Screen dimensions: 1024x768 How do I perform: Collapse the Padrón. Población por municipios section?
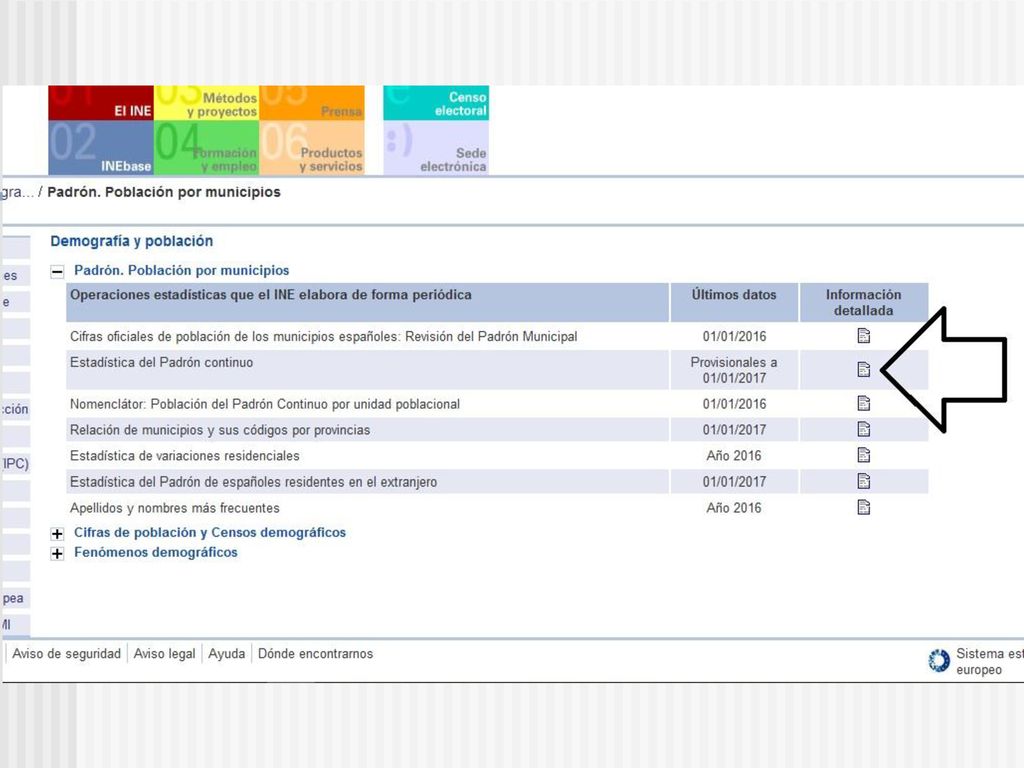coord(57,272)
